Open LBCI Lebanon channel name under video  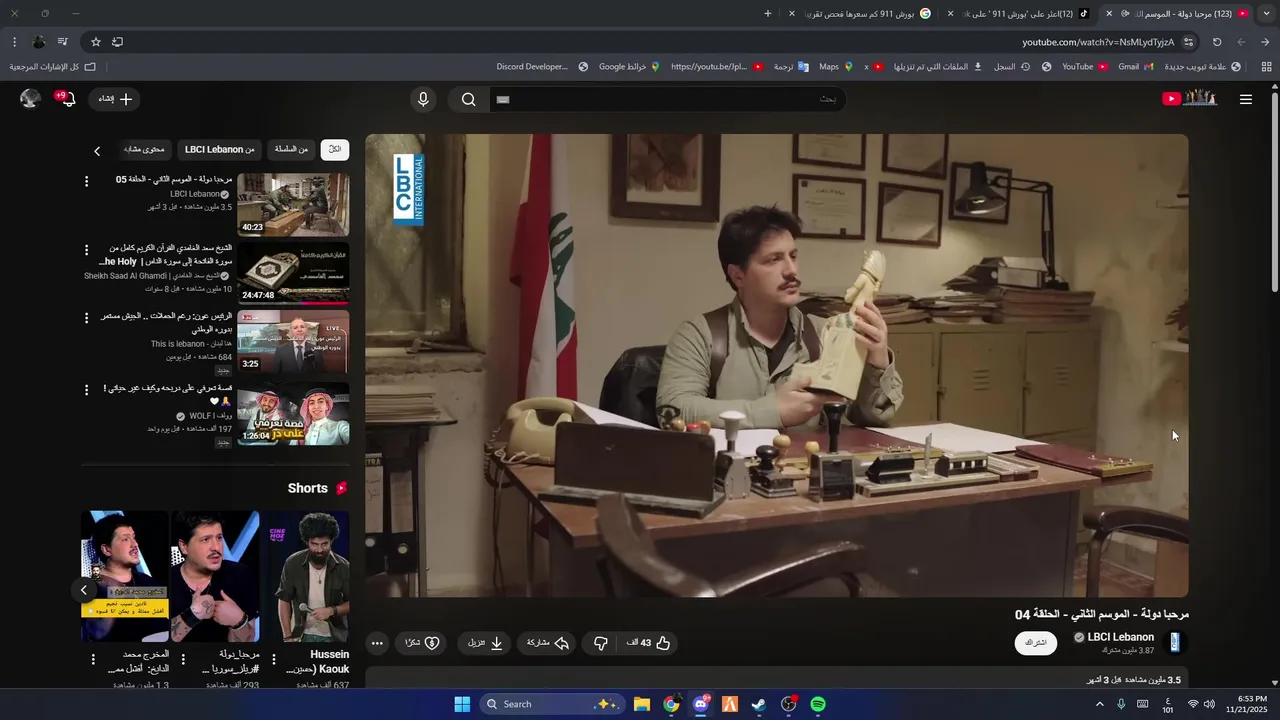pyautogui.click(x=1120, y=637)
